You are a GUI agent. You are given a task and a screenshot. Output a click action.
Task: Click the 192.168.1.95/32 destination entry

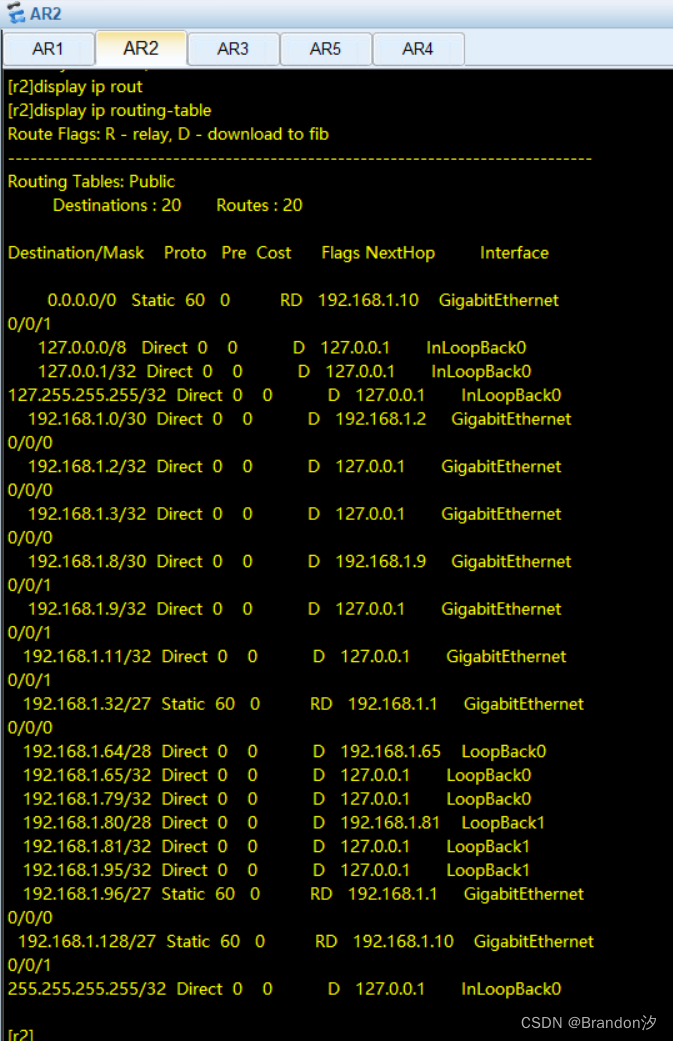point(87,870)
